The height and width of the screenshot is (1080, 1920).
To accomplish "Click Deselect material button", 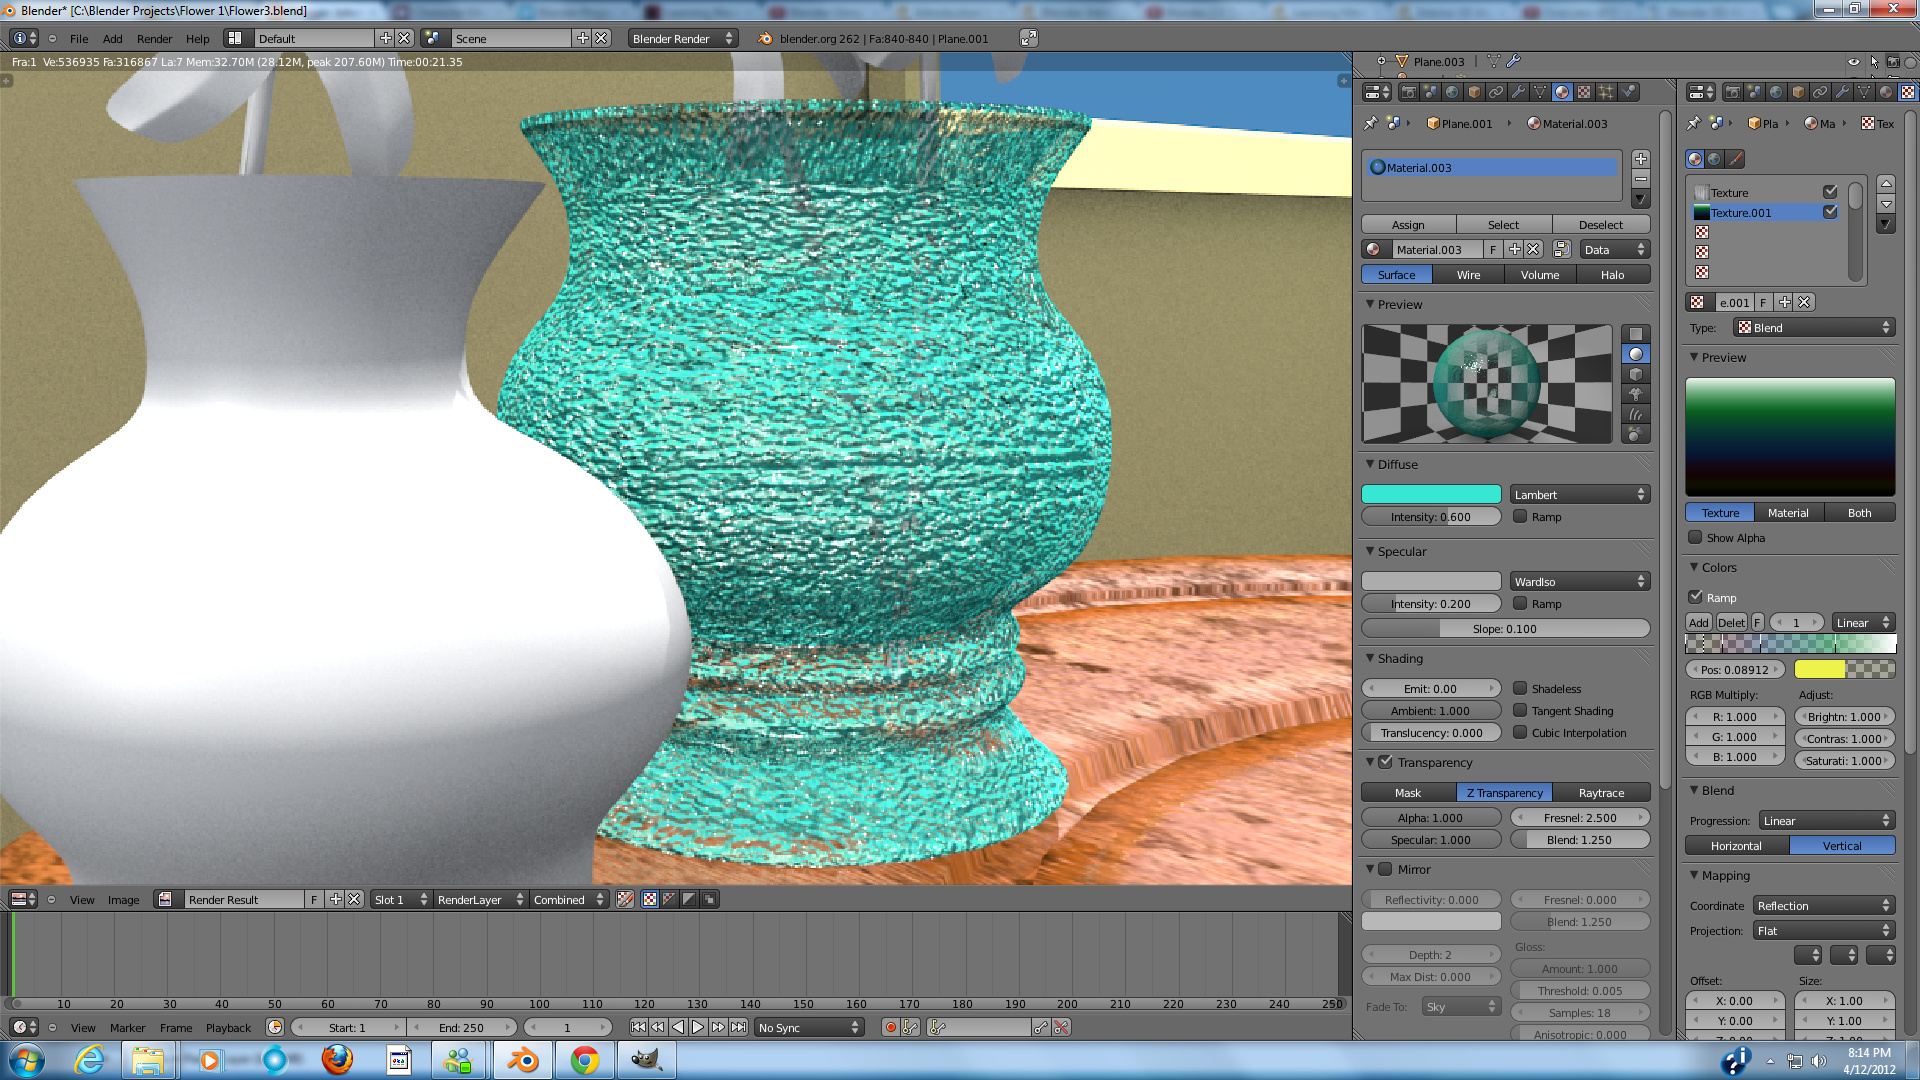I will coord(1601,224).
